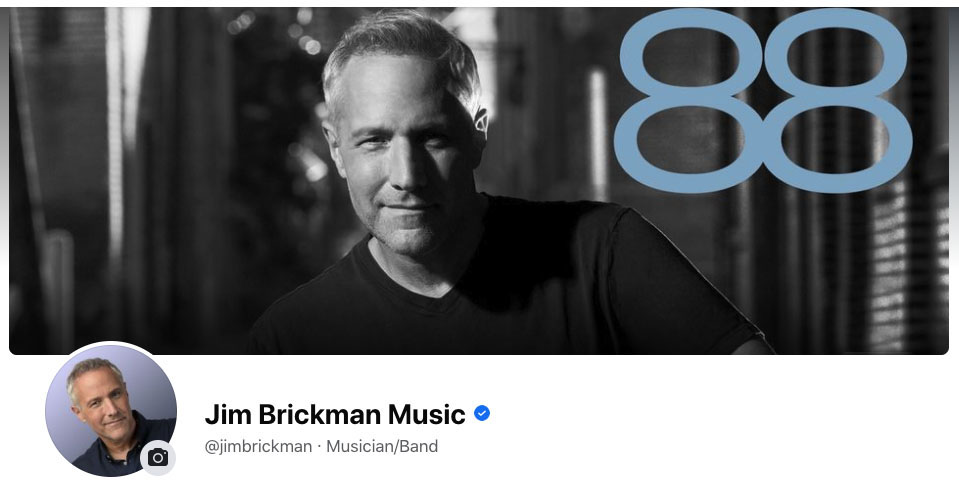Click the camera icon on profile picture

pos(158,457)
